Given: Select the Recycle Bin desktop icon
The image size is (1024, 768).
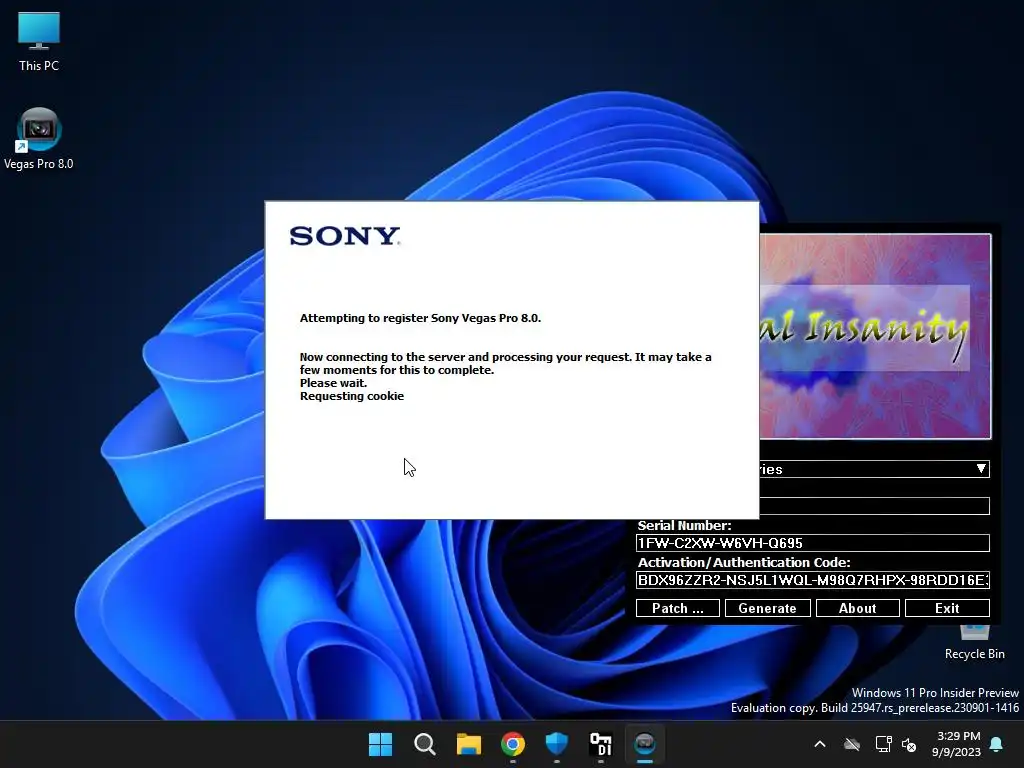Looking at the screenshot, I should 974,643.
